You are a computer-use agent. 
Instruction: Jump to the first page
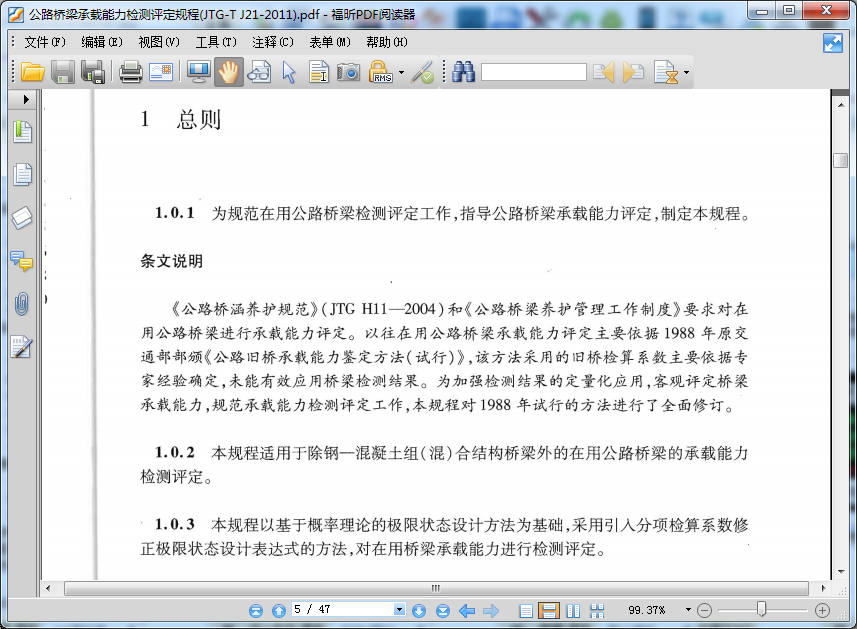pos(256,610)
